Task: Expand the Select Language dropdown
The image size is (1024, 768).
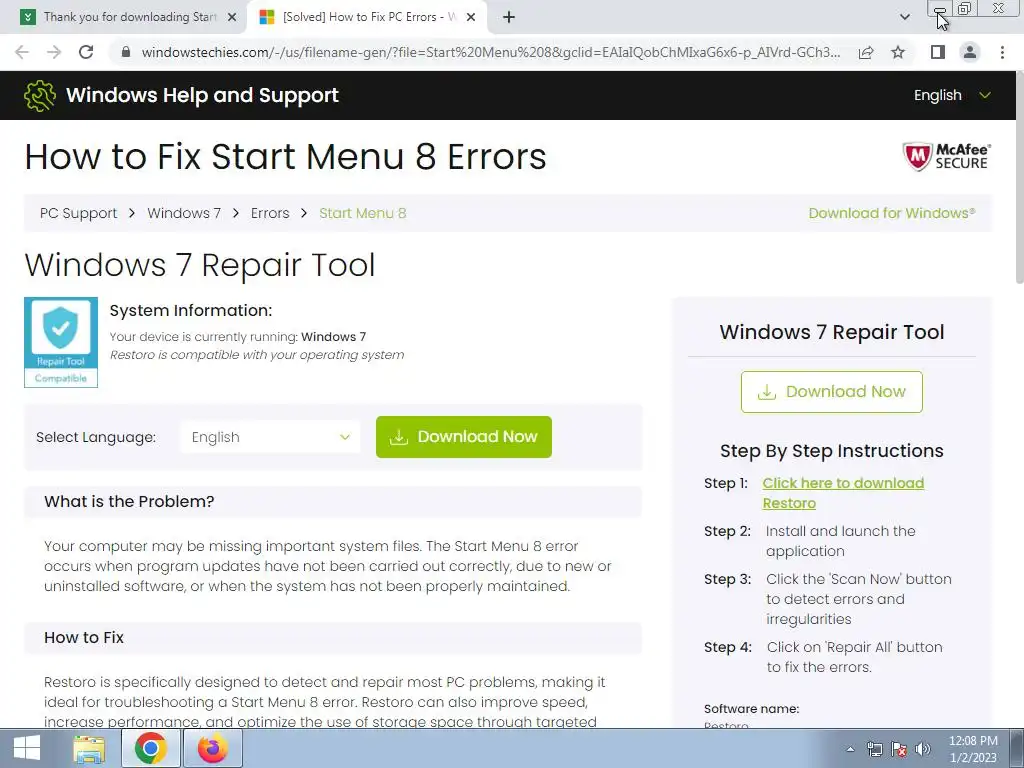Action: coord(270,437)
